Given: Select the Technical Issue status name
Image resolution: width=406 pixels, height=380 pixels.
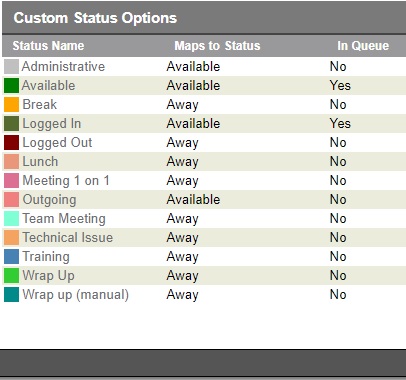Looking at the screenshot, I should coord(68,237).
